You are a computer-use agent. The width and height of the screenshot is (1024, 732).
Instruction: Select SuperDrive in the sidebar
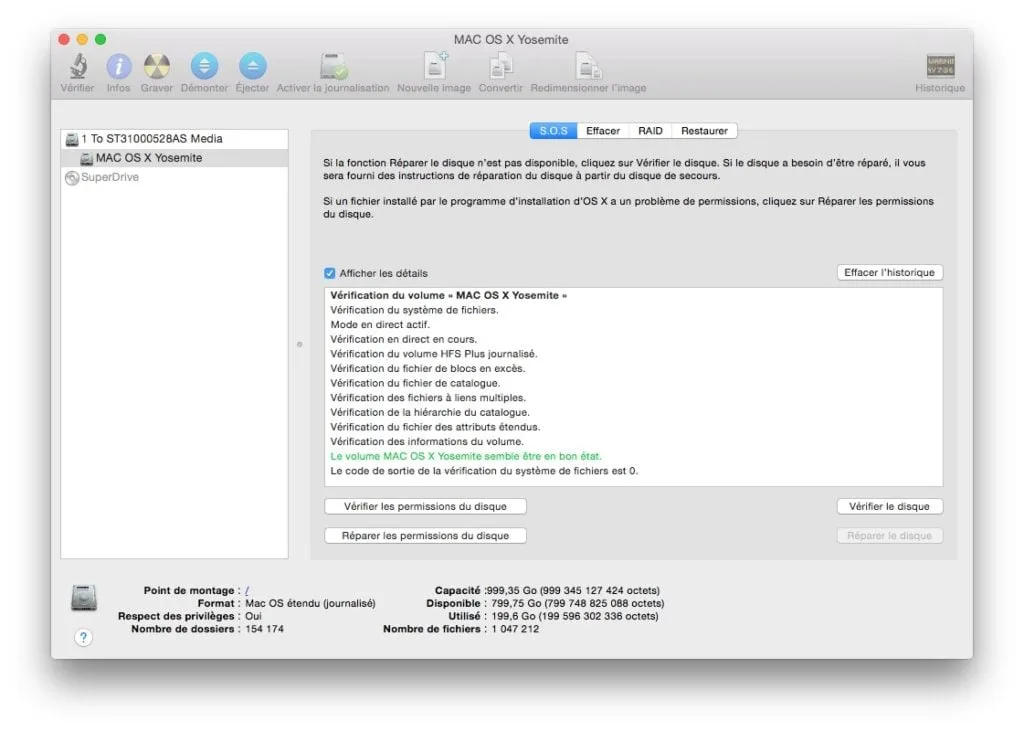174,177
